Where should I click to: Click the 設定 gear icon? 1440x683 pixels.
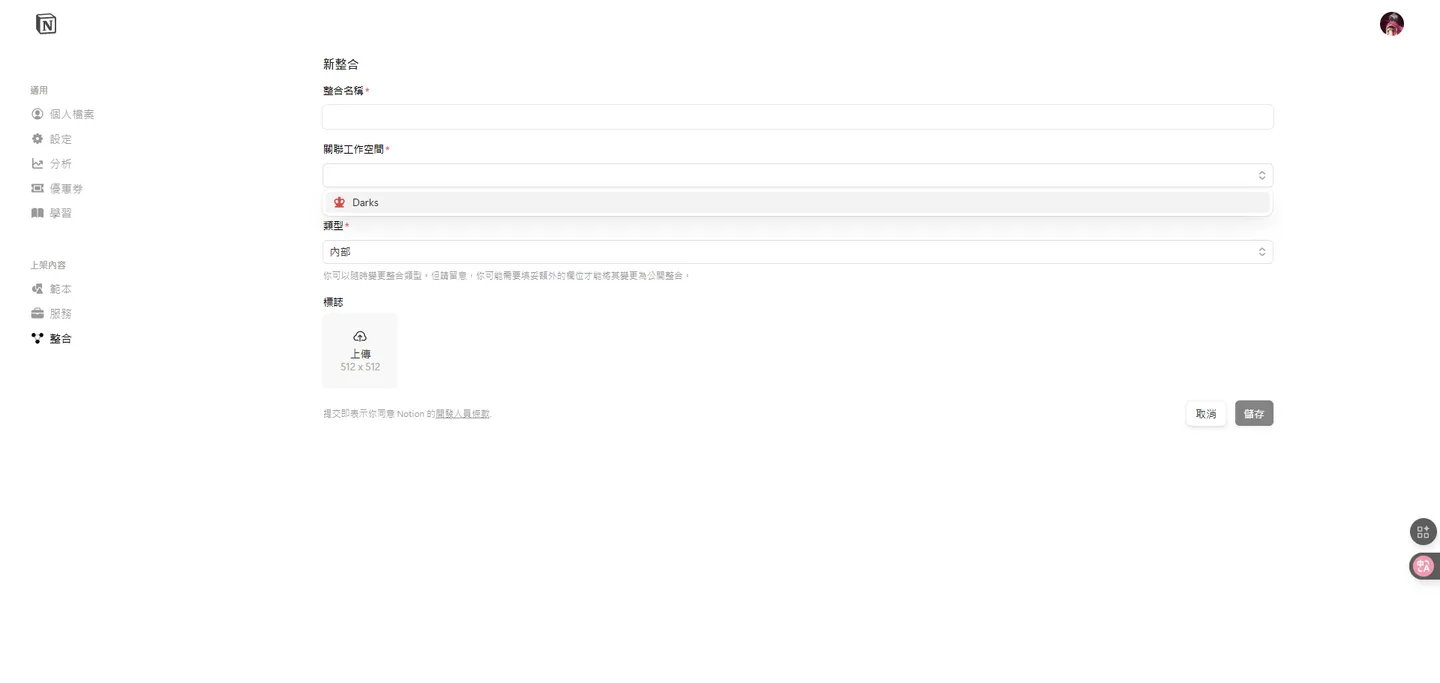[x=38, y=139]
